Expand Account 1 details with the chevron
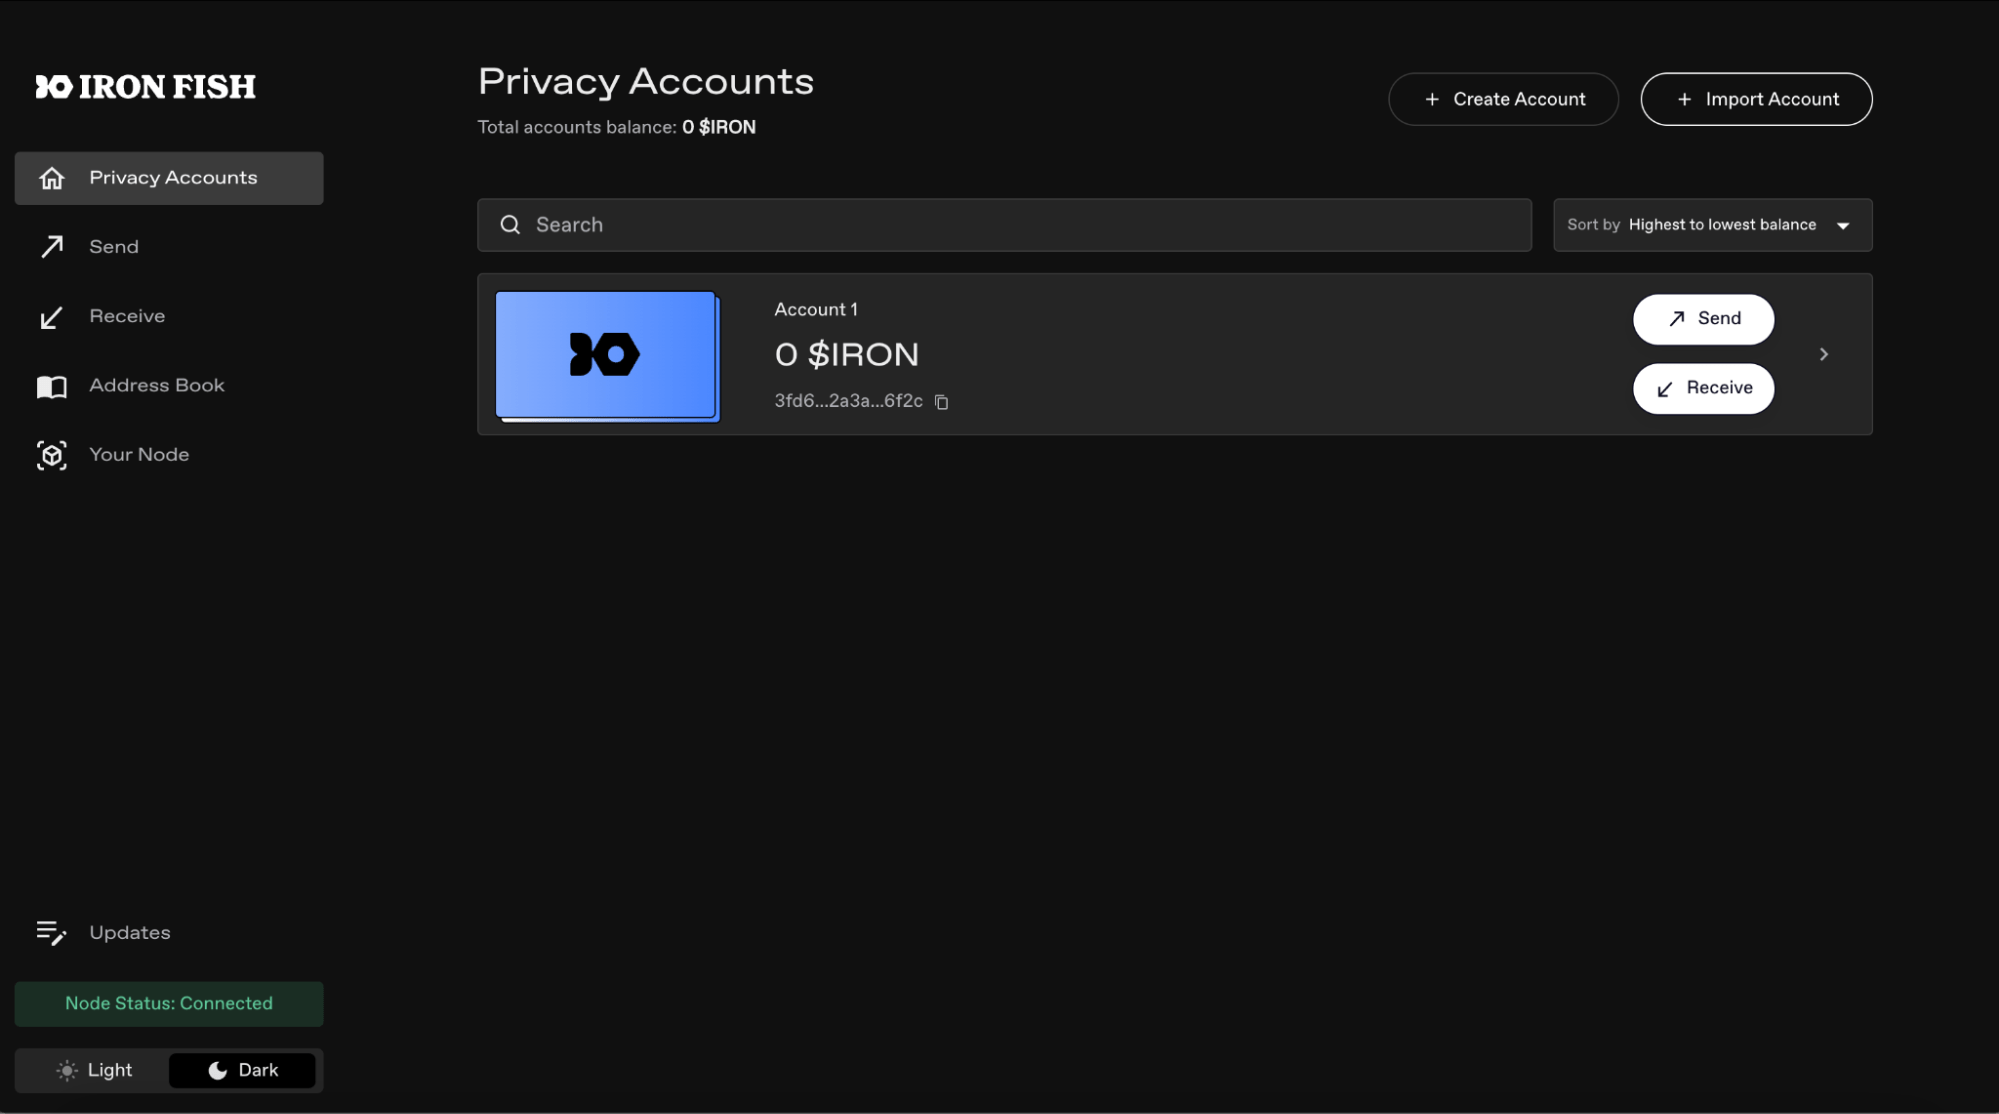This screenshot has height=1114, width=1999. click(1824, 354)
